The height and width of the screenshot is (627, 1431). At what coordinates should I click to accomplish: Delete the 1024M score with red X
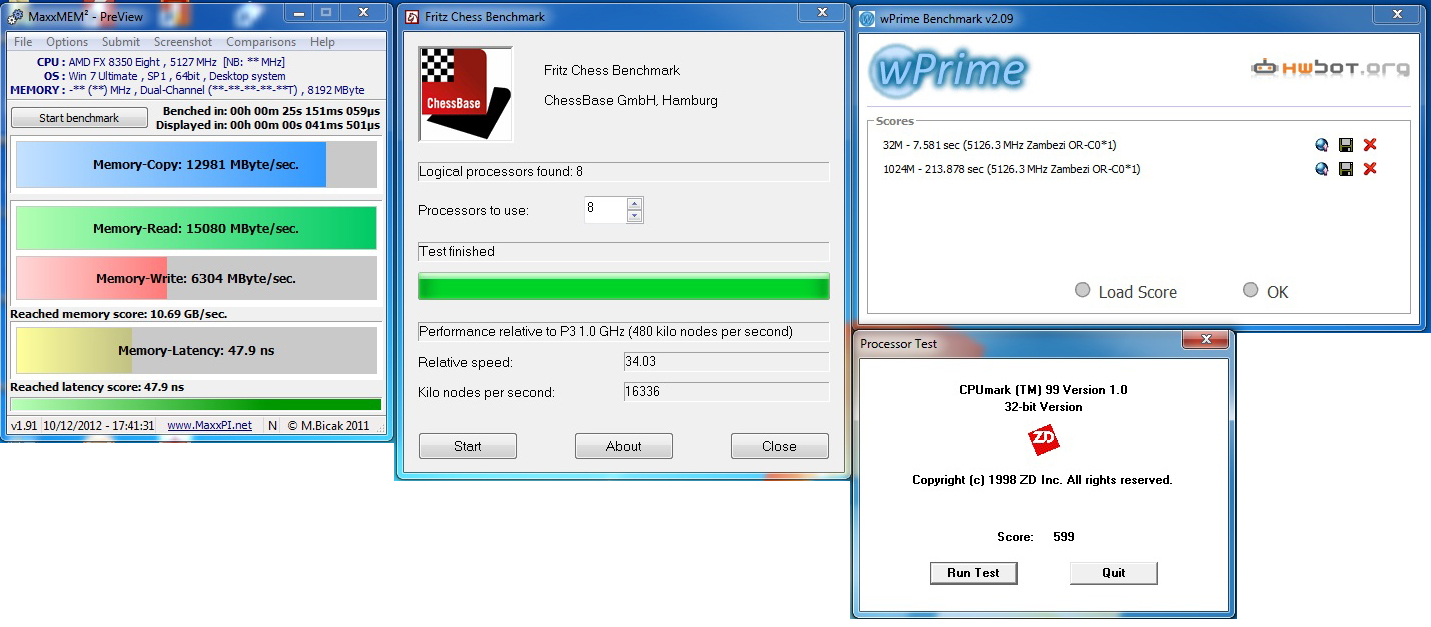click(x=1370, y=169)
